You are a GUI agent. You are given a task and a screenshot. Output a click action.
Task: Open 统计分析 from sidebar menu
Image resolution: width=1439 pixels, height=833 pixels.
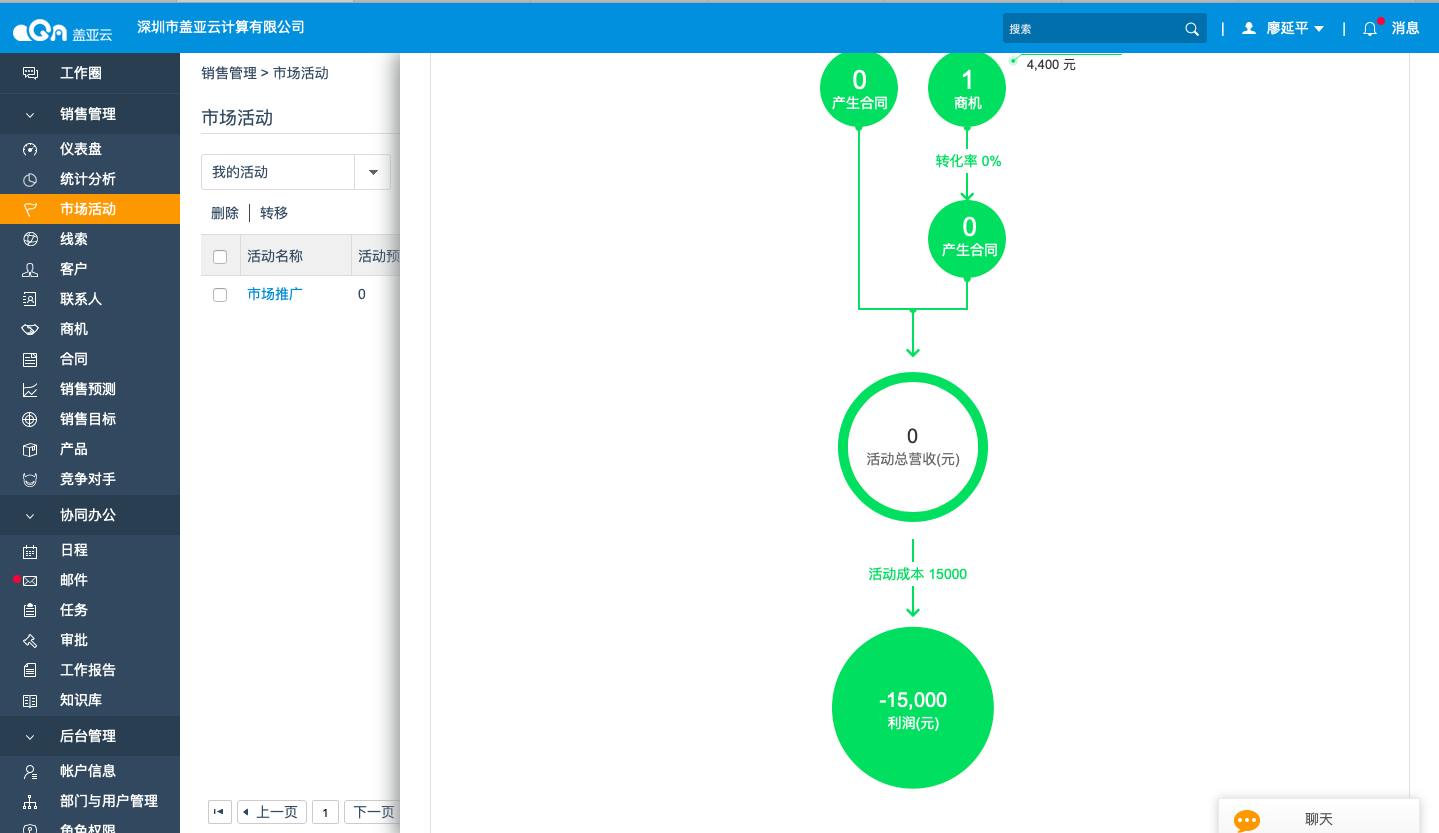pyautogui.click(x=88, y=179)
